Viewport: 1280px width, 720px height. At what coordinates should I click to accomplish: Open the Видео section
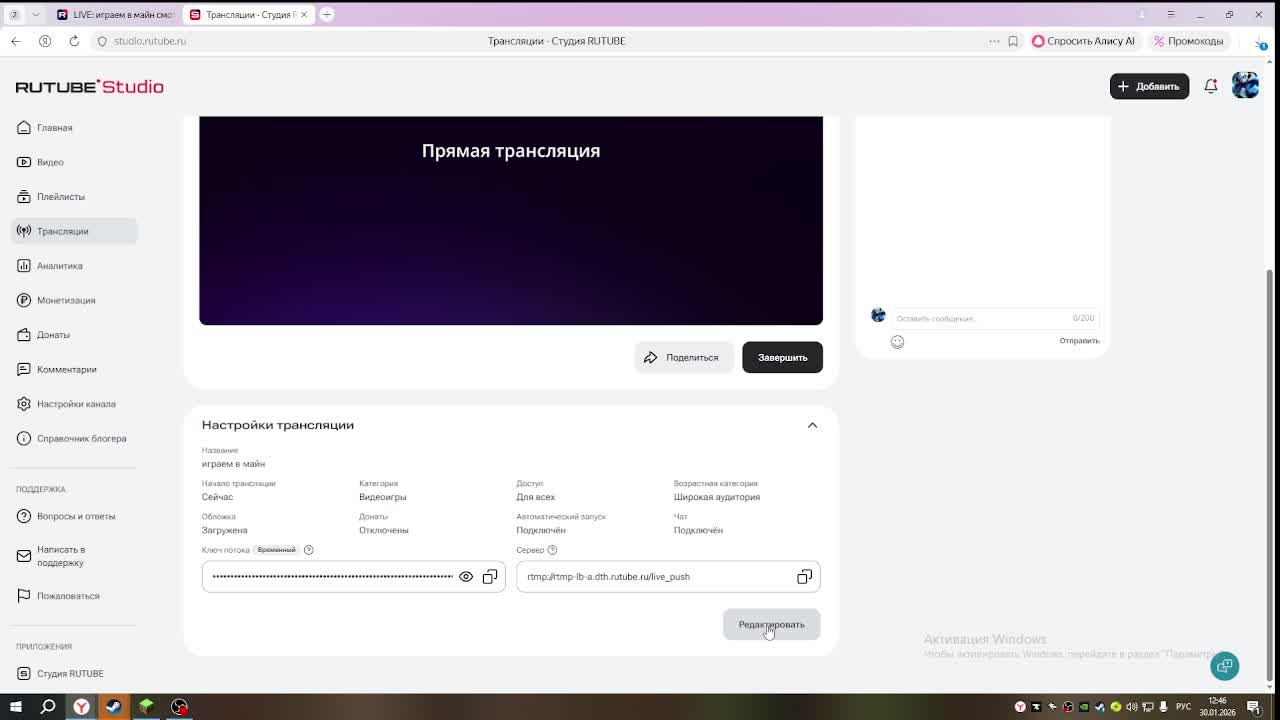(x=50, y=162)
